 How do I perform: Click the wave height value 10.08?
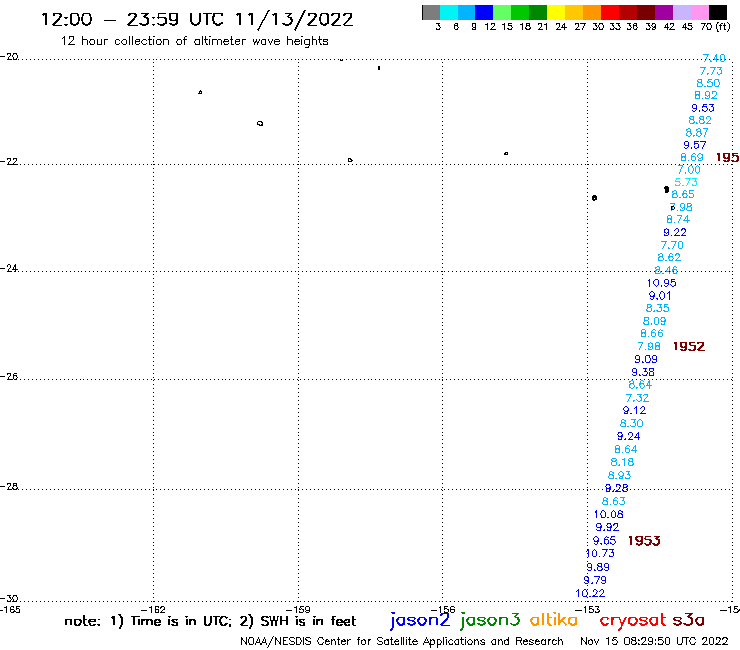[x=608, y=515]
